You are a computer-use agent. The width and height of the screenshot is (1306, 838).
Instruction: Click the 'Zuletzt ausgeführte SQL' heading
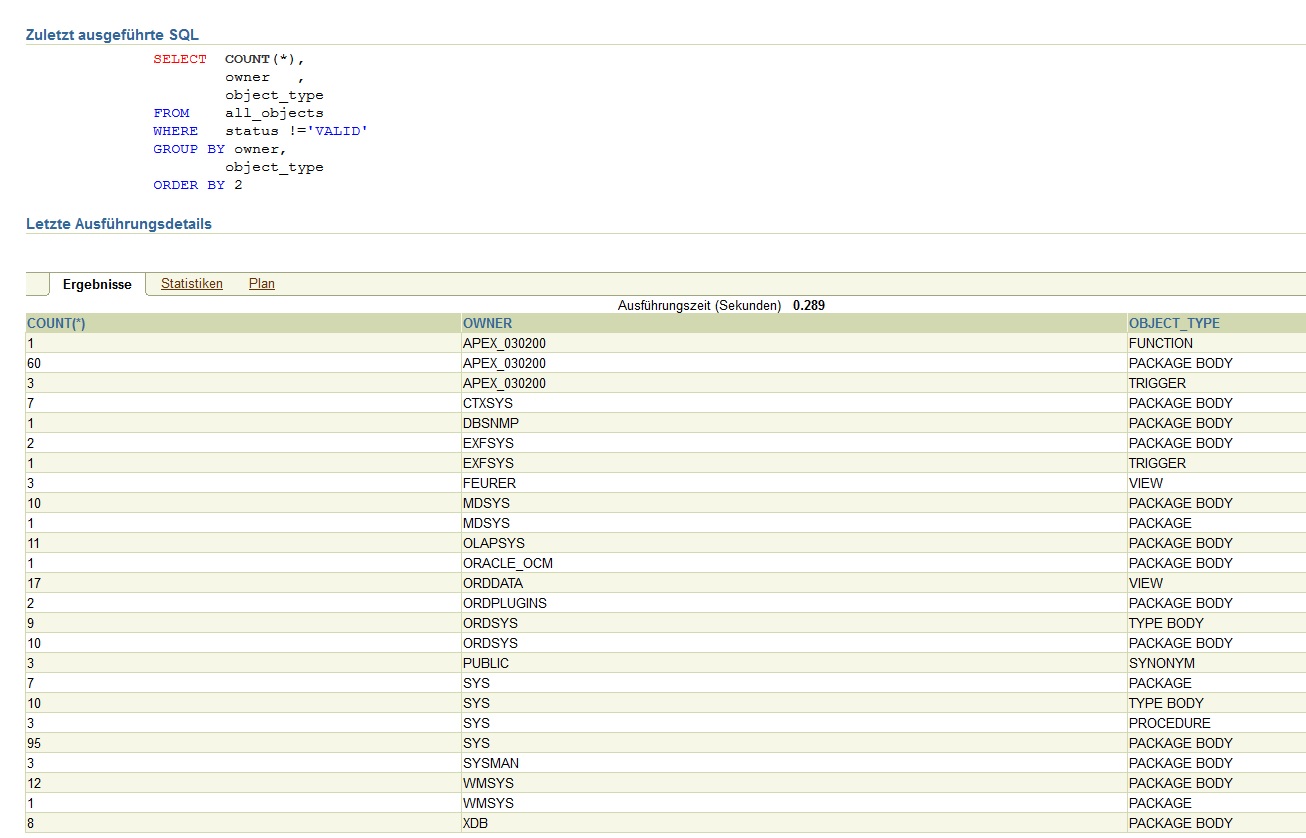tap(112, 35)
